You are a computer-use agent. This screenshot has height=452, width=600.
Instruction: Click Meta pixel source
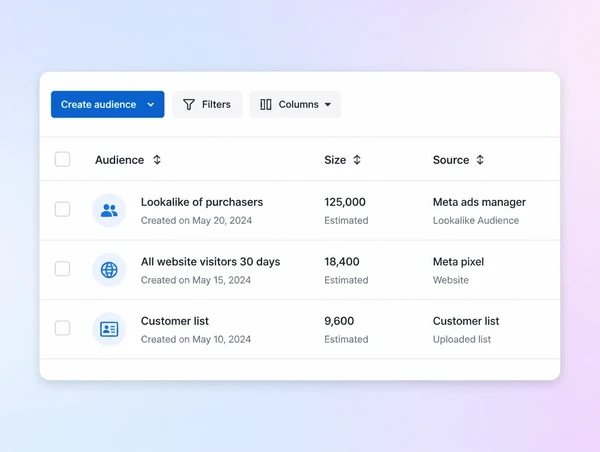pos(458,262)
